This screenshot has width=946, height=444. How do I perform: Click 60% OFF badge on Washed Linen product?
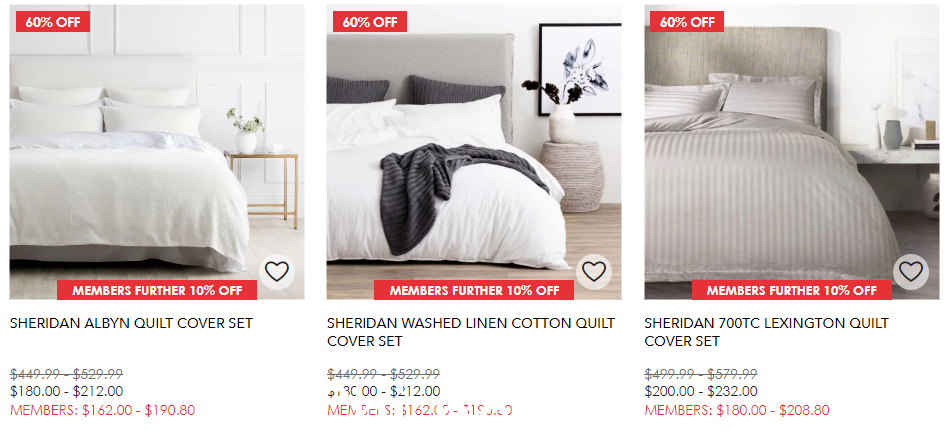tap(370, 22)
